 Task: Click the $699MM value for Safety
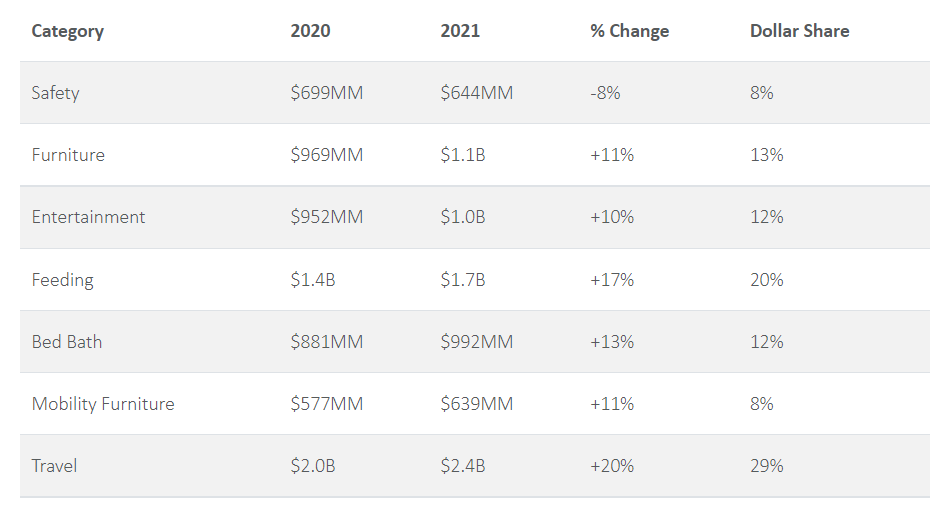tap(326, 93)
